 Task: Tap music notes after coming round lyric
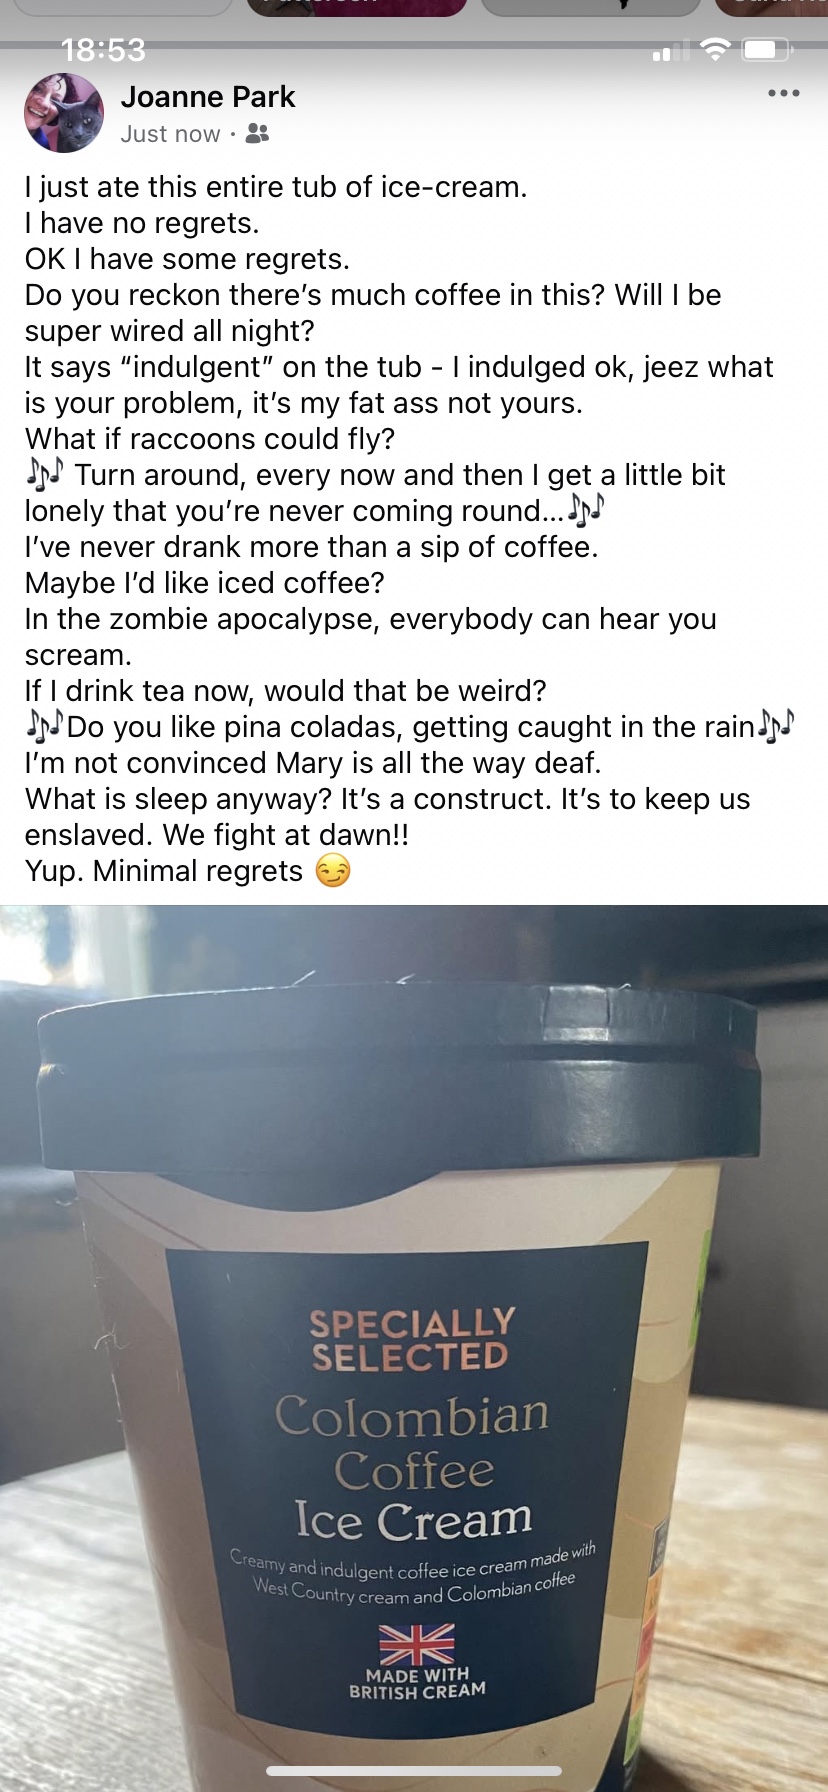(587, 510)
